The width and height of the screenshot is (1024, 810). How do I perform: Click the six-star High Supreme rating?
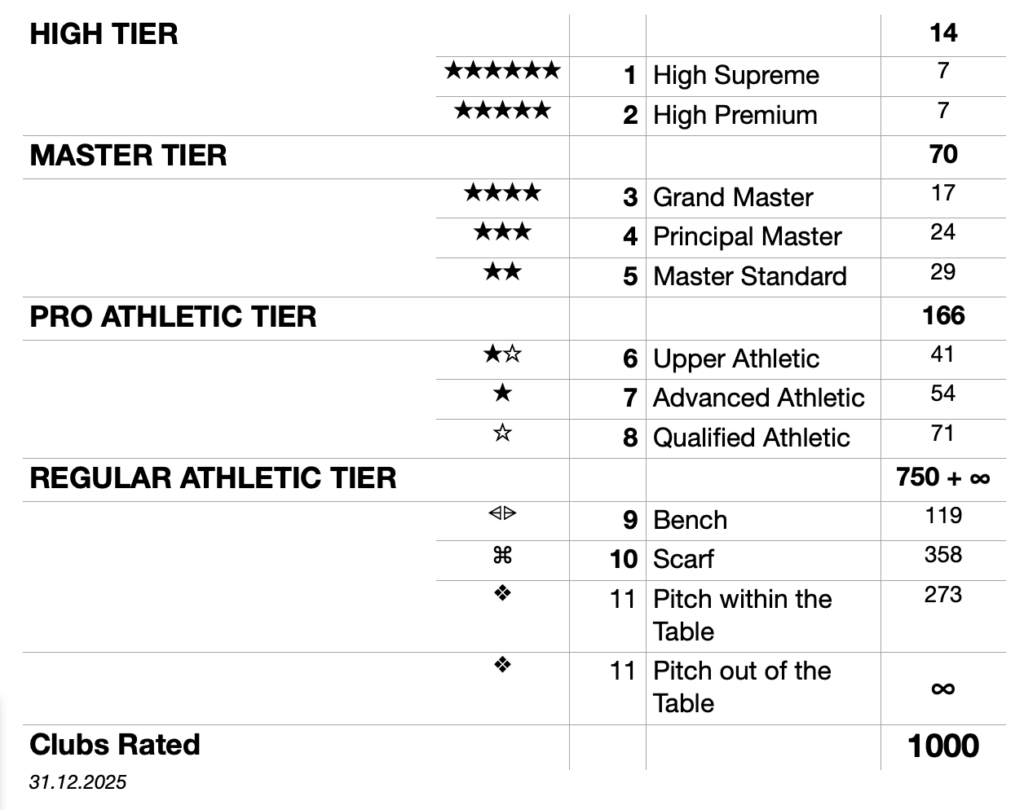502,71
